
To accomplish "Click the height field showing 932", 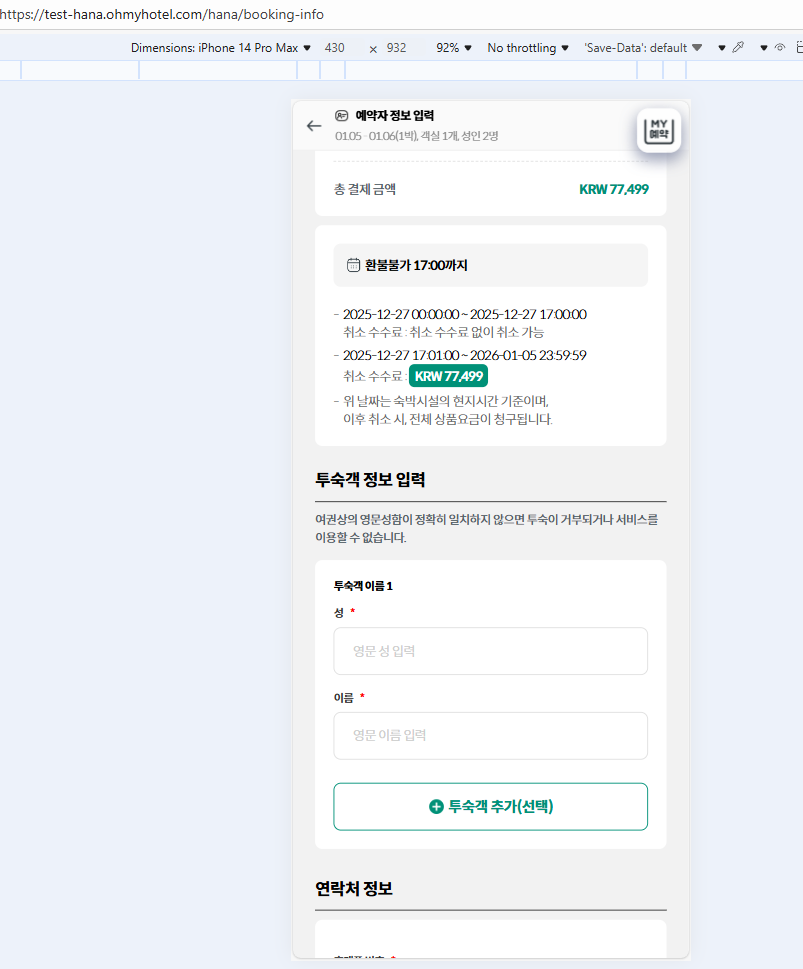I will coord(396,48).
